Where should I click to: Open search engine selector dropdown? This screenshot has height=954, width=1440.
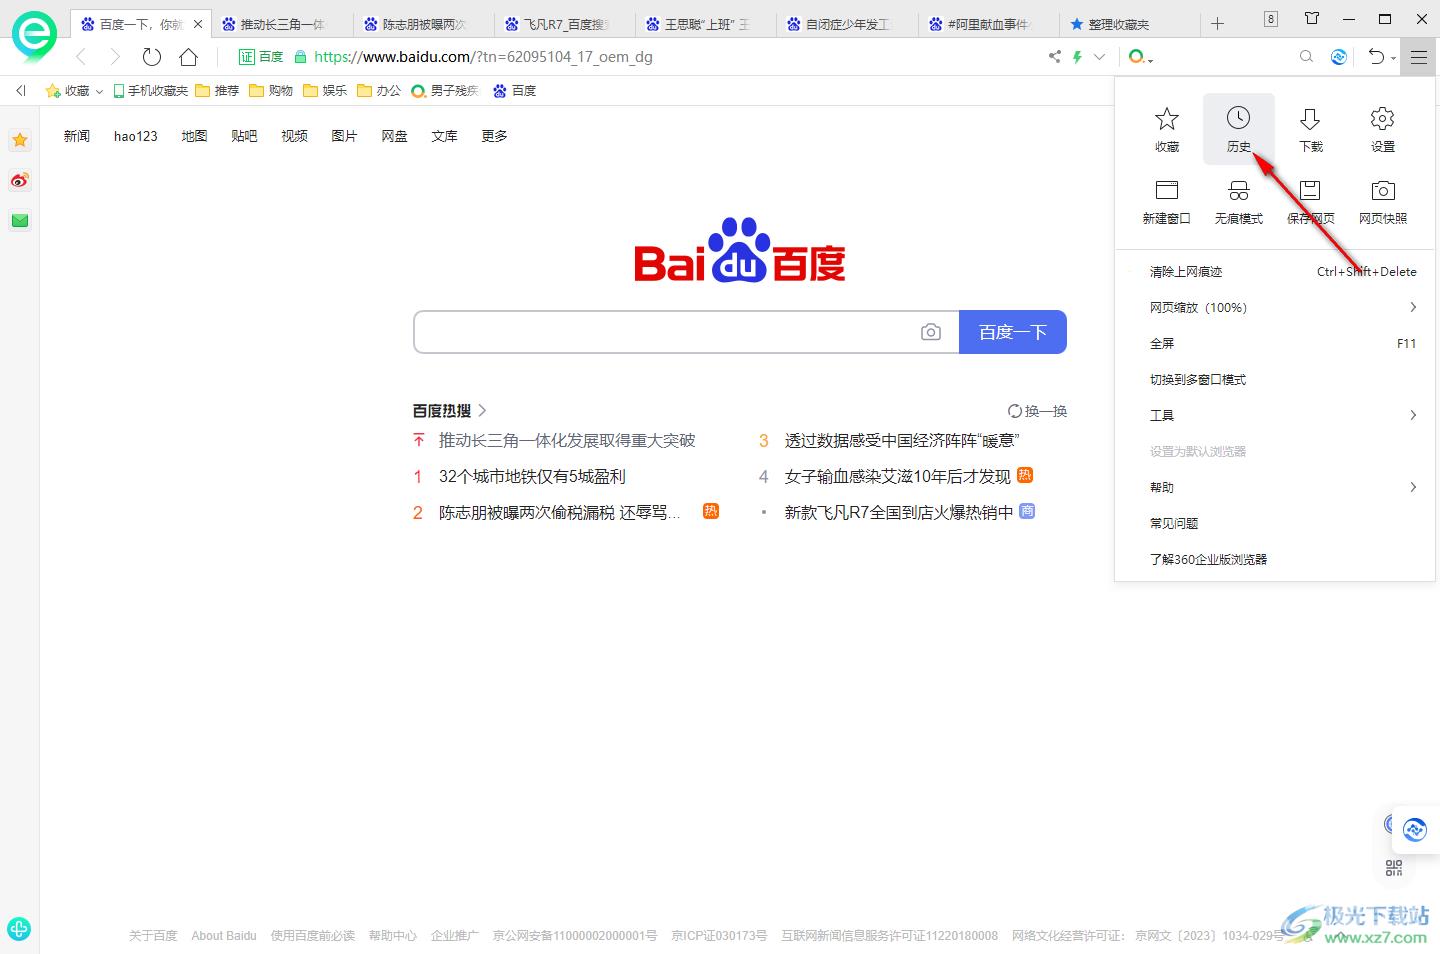[x=1140, y=57]
